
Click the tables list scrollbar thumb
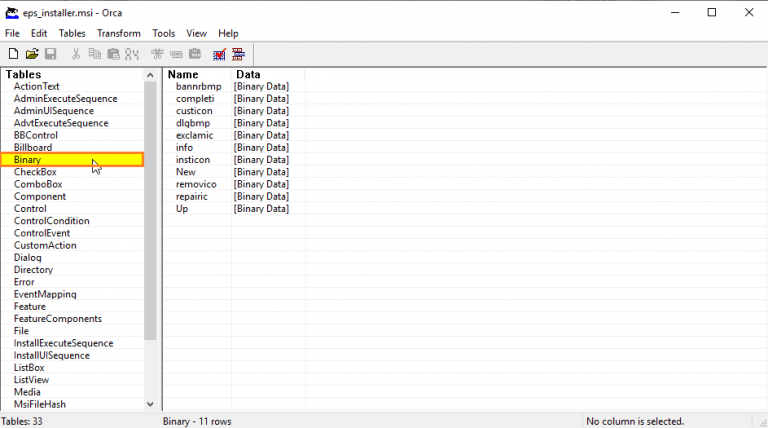tap(150, 210)
